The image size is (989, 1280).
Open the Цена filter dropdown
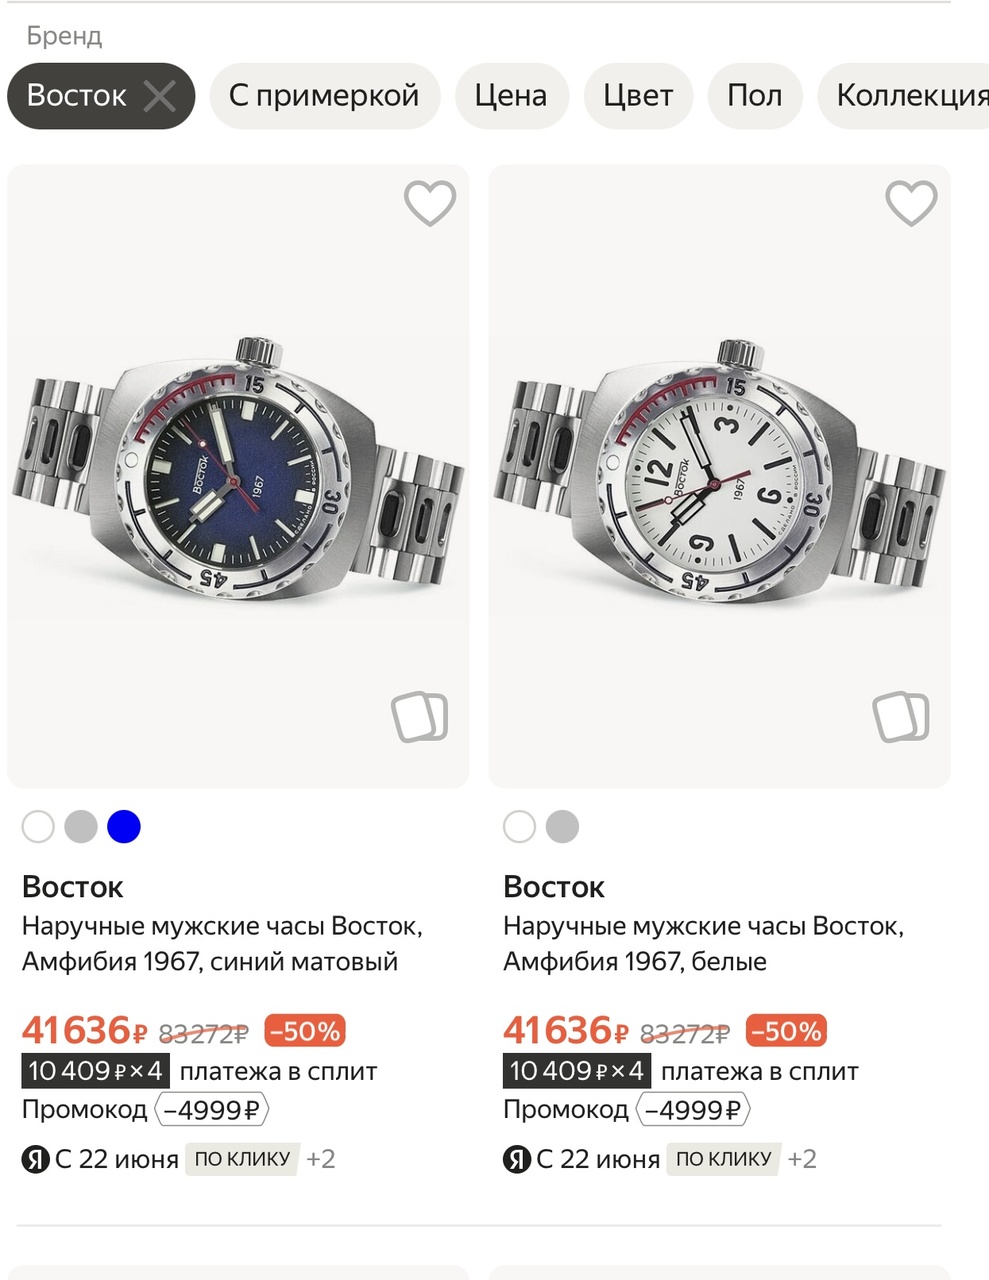coord(511,96)
